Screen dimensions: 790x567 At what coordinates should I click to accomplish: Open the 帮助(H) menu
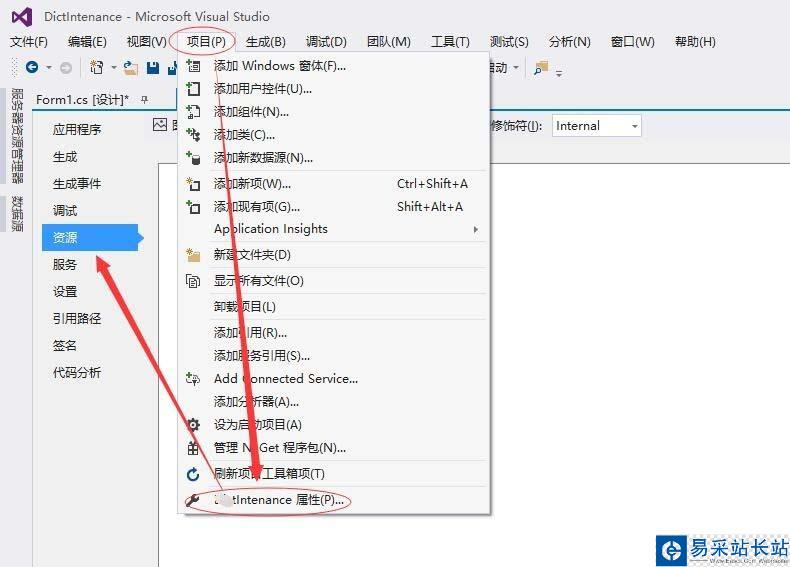point(695,42)
